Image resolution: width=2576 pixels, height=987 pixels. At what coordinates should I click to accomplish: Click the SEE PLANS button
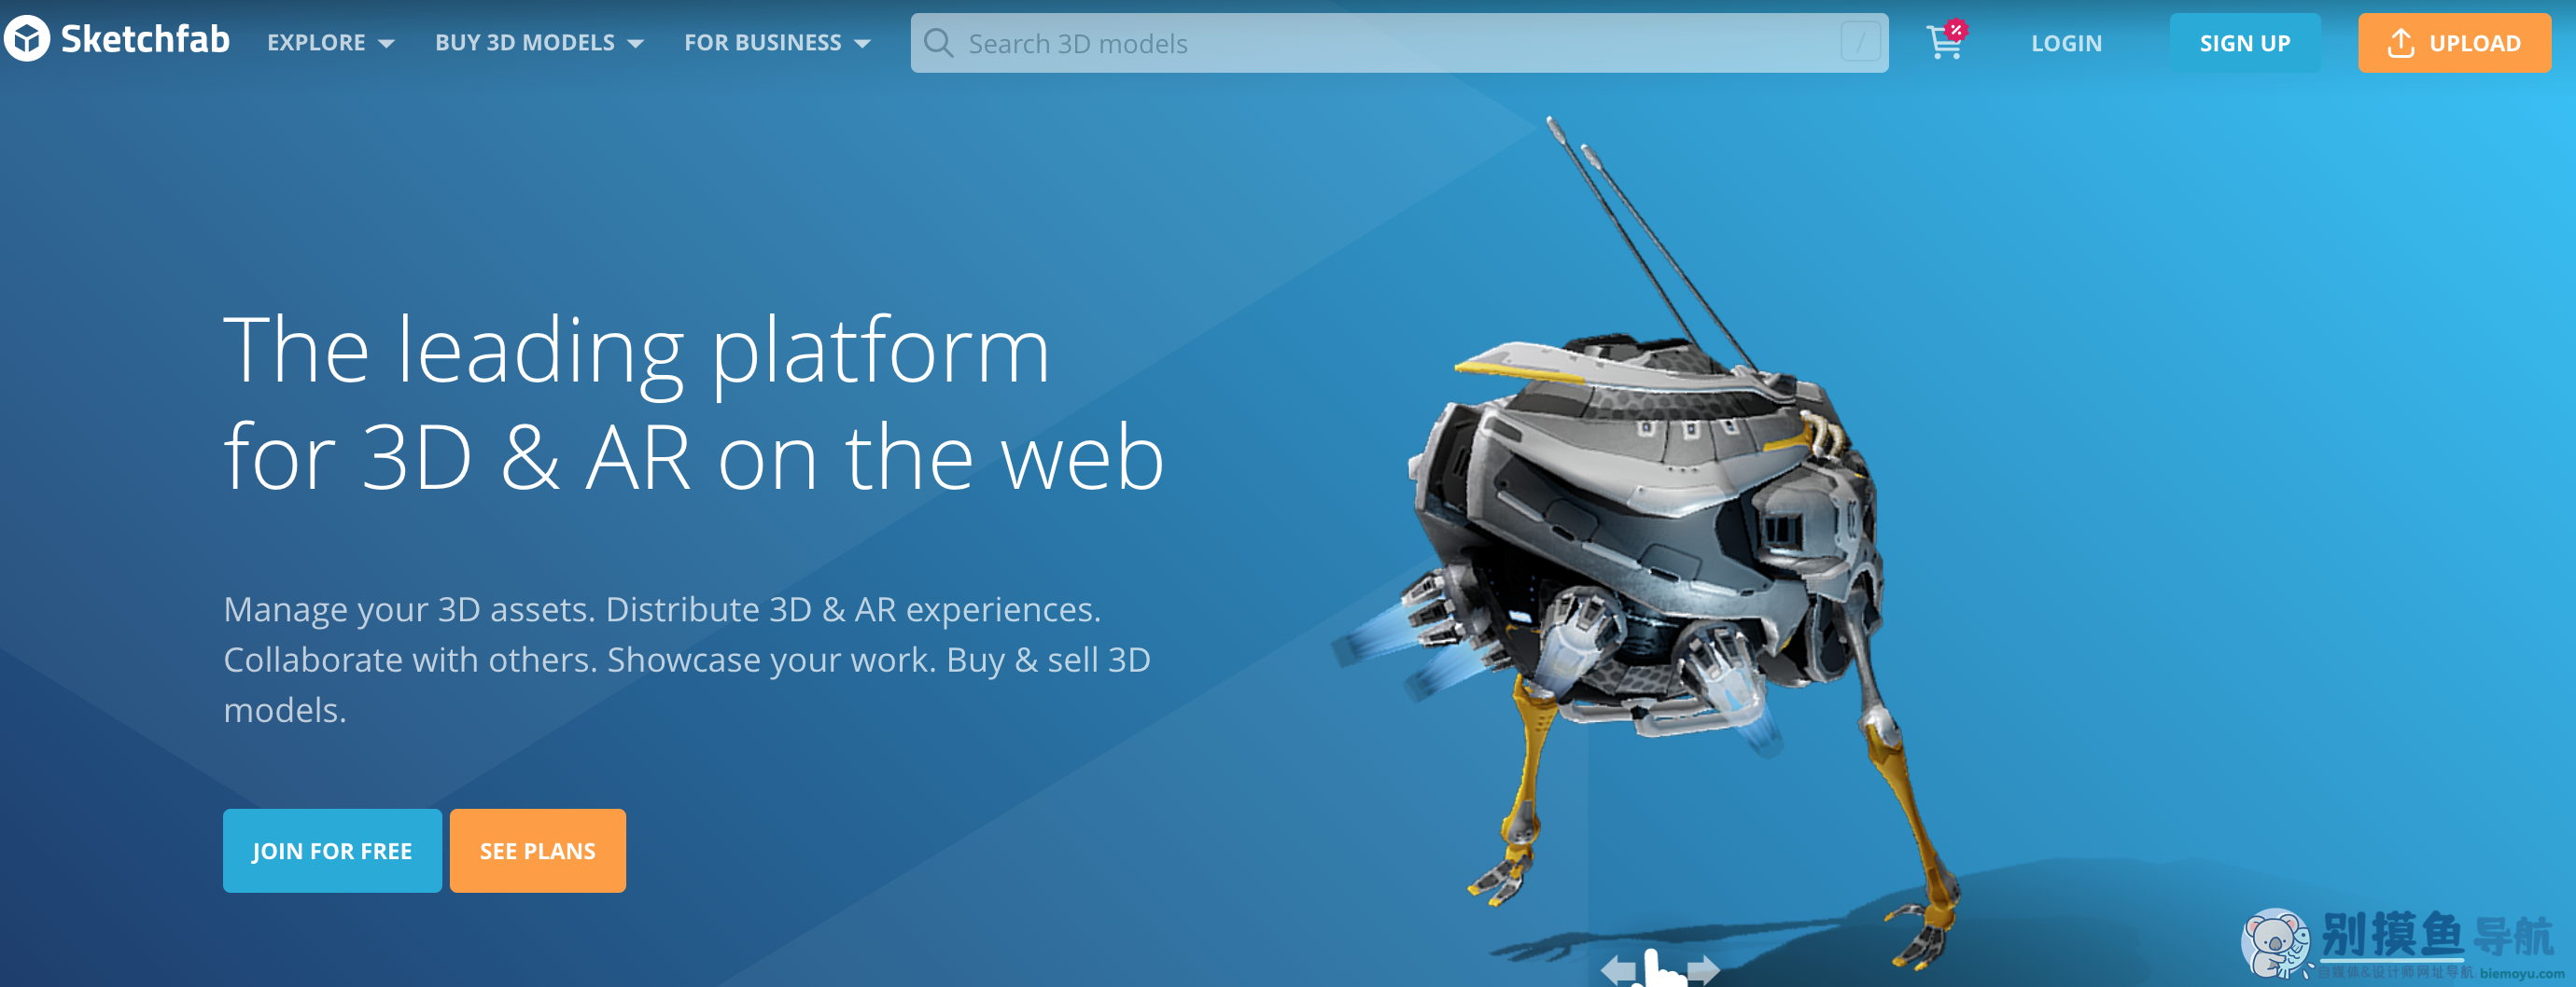click(x=537, y=850)
